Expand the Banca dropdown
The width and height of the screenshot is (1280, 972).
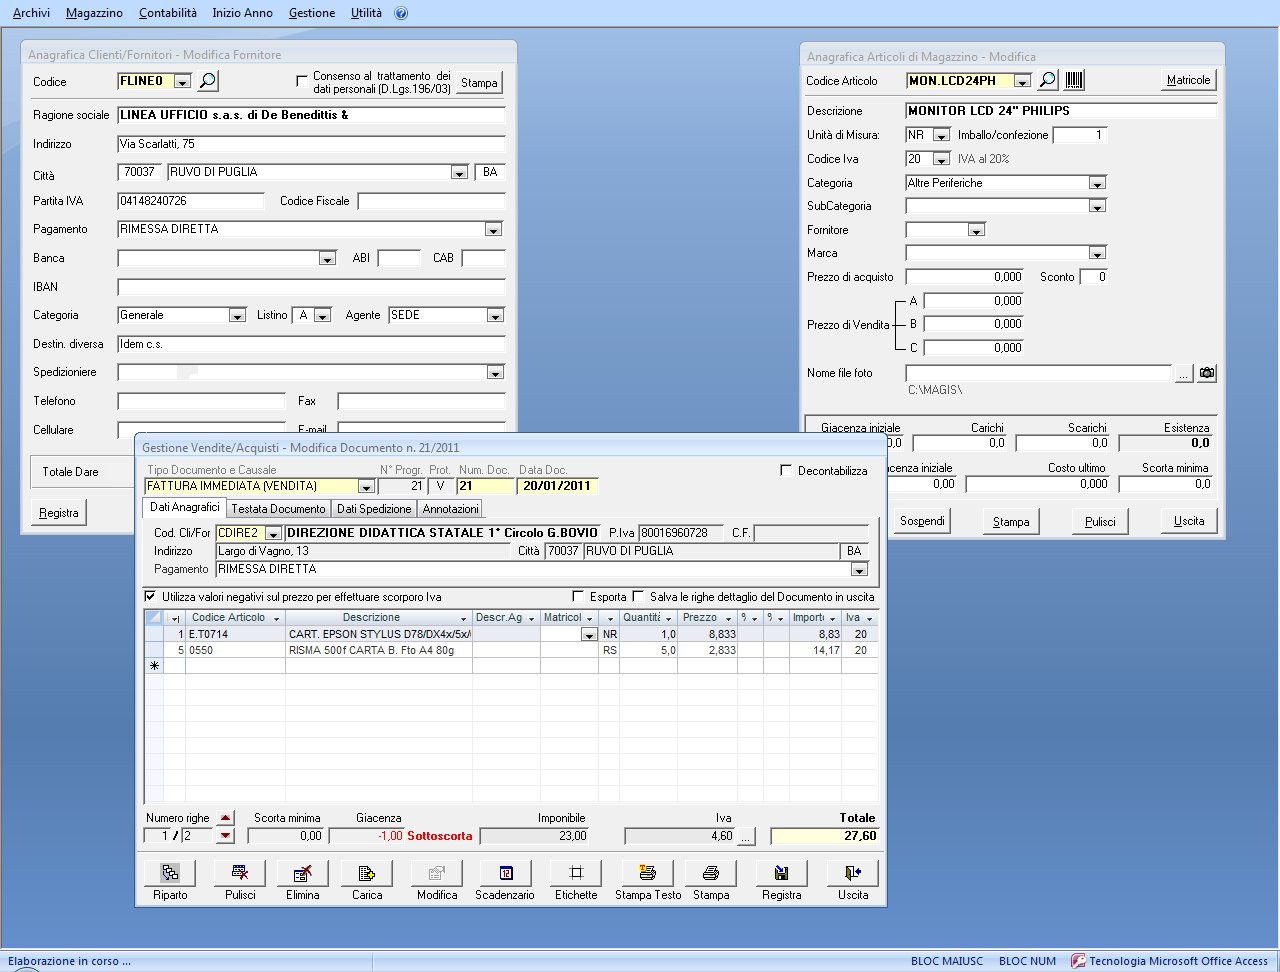coord(327,259)
